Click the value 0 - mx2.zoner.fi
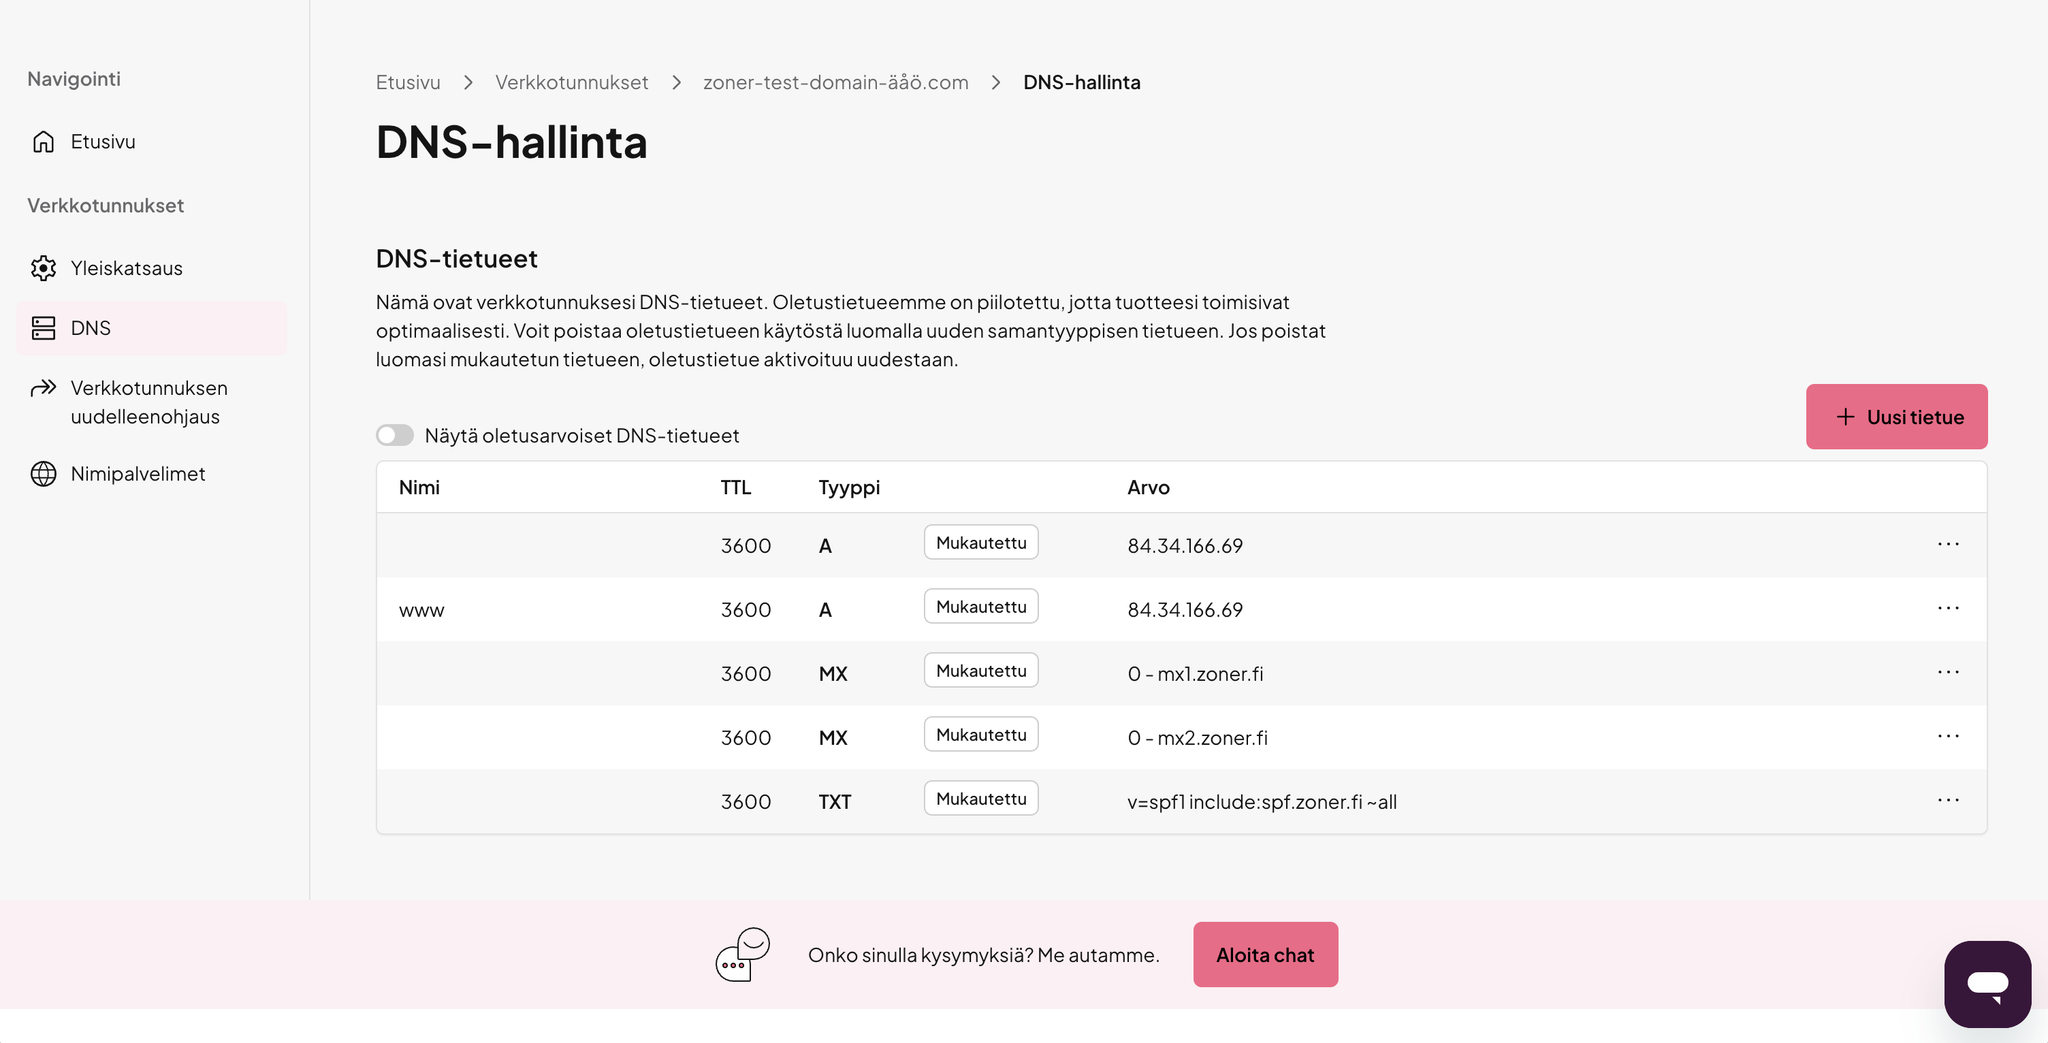Screen dimensions: 2048x1043 pos(1197,738)
